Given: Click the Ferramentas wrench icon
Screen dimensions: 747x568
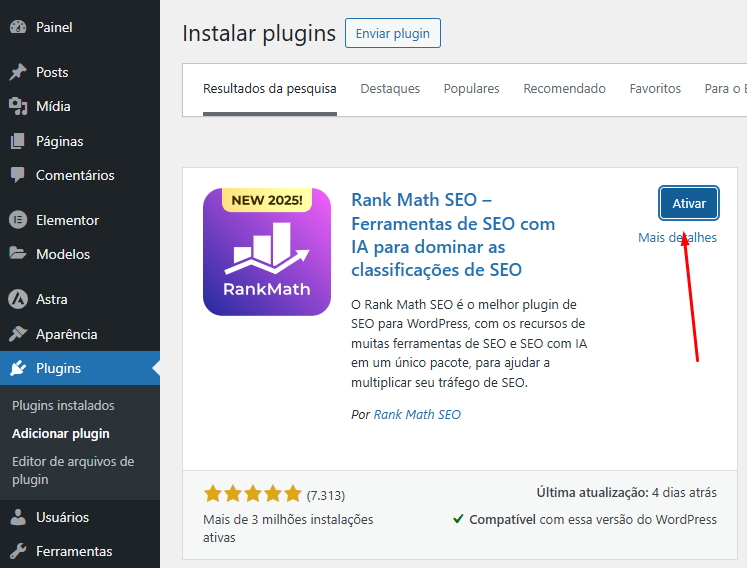Looking at the screenshot, I should [18, 551].
